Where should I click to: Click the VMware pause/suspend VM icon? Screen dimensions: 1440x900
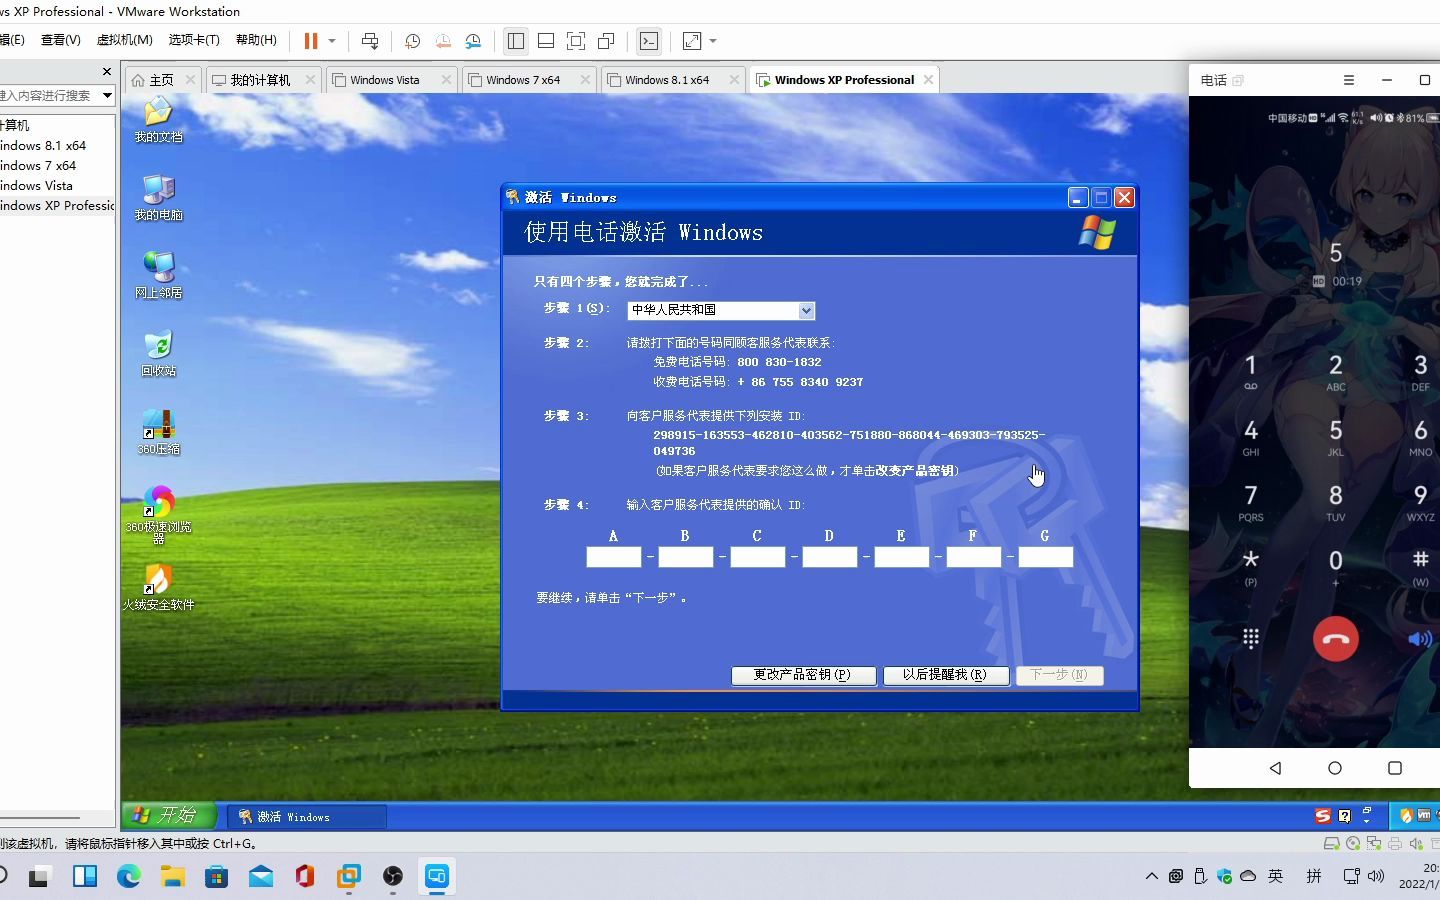311,41
